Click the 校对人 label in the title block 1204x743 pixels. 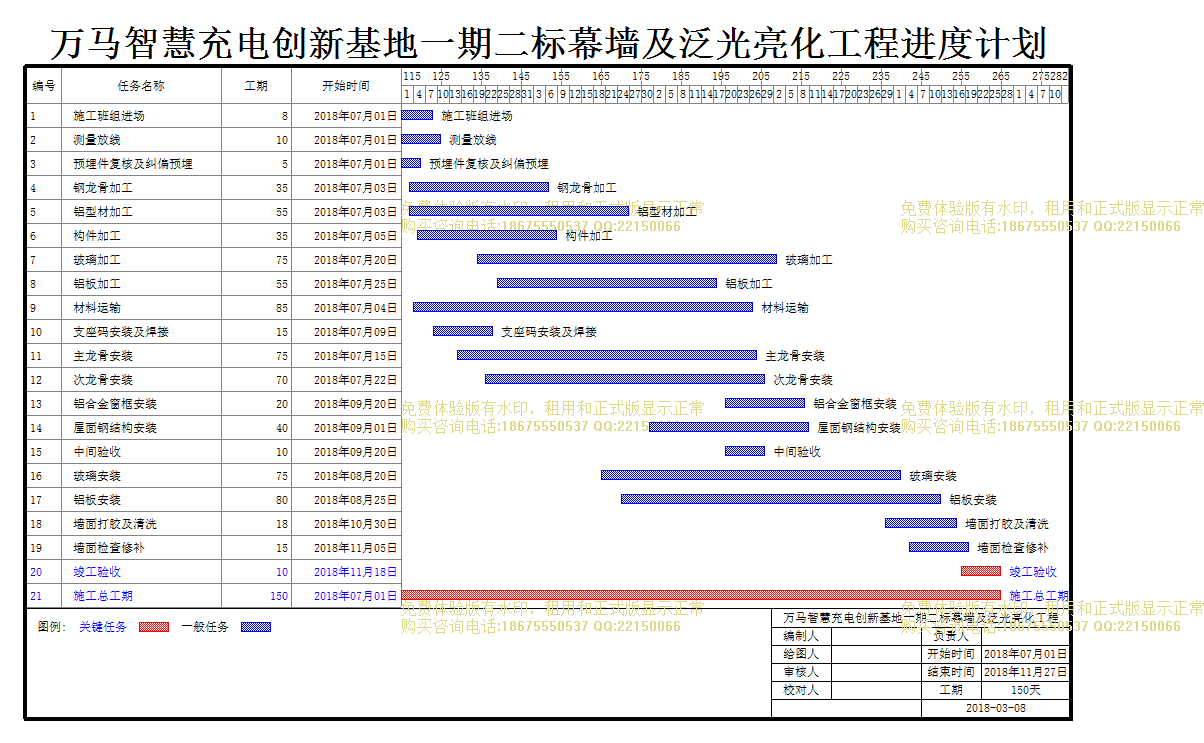(x=801, y=690)
